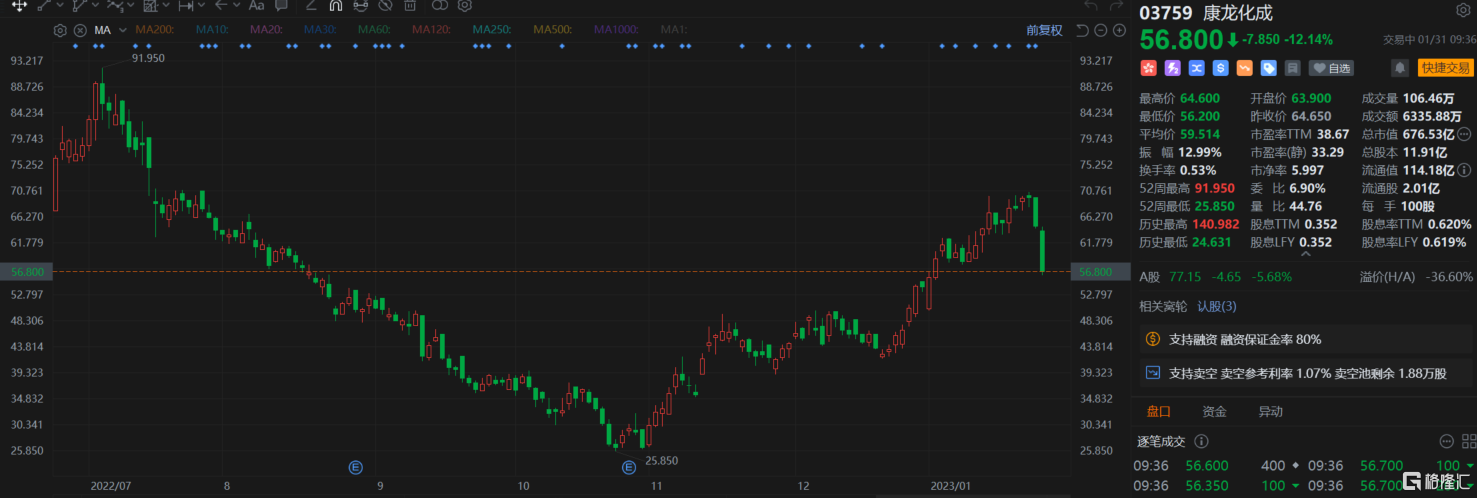This screenshot has height=498, width=1477.
Task: Select the magnet snap drawing tool
Action: coord(336,5)
